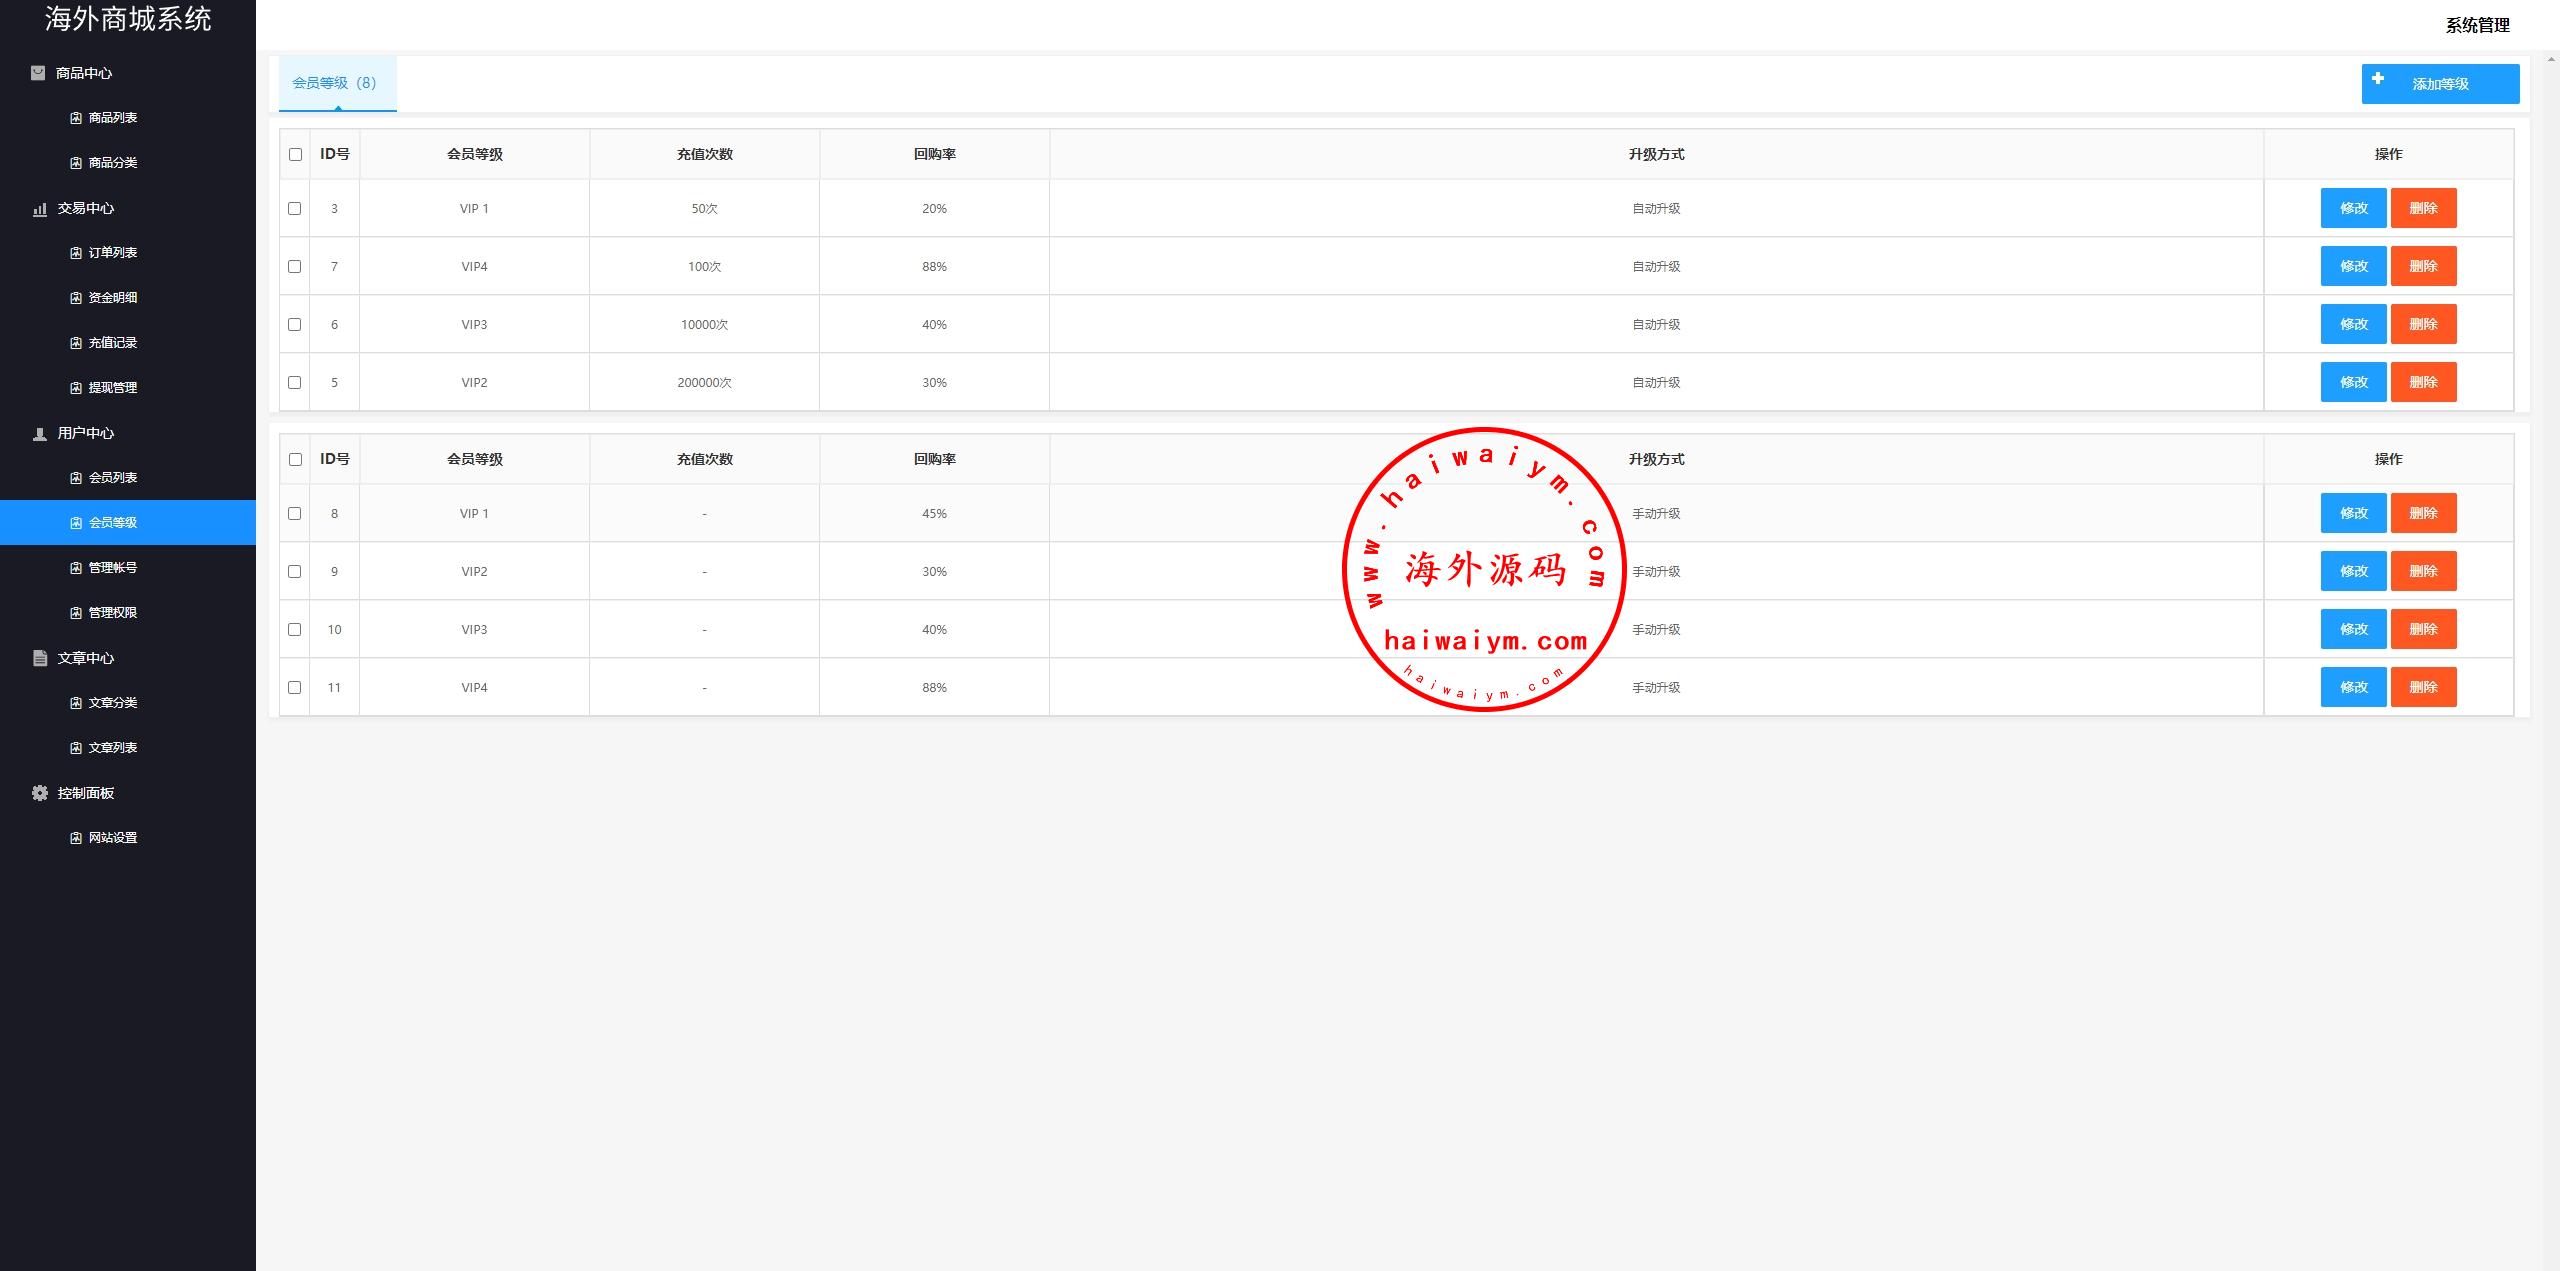Tick the checkbox for ID 7 VIP4 row
The width and height of the screenshot is (2560, 1271).
[x=294, y=266]
